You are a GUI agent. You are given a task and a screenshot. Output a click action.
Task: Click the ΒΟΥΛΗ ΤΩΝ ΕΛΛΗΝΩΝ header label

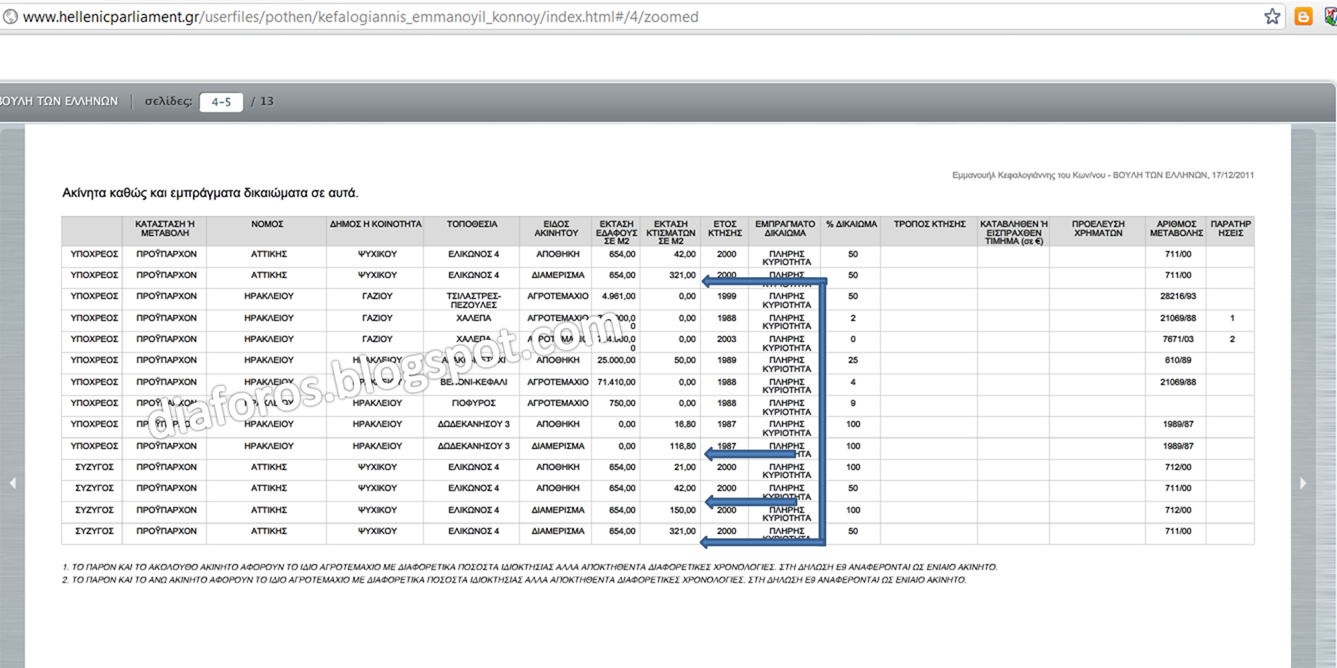click(x=59, y=102)
